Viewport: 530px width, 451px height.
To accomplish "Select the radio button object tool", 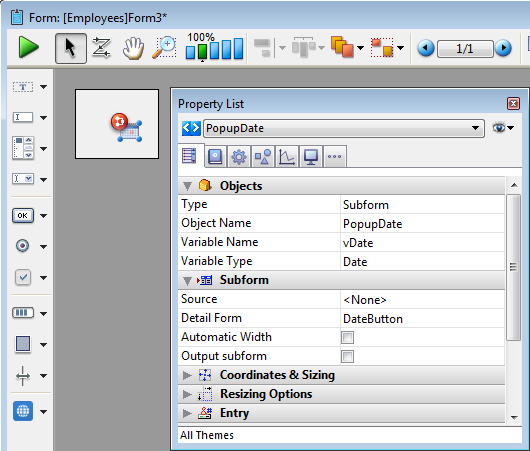I will (x=23, y=245).
